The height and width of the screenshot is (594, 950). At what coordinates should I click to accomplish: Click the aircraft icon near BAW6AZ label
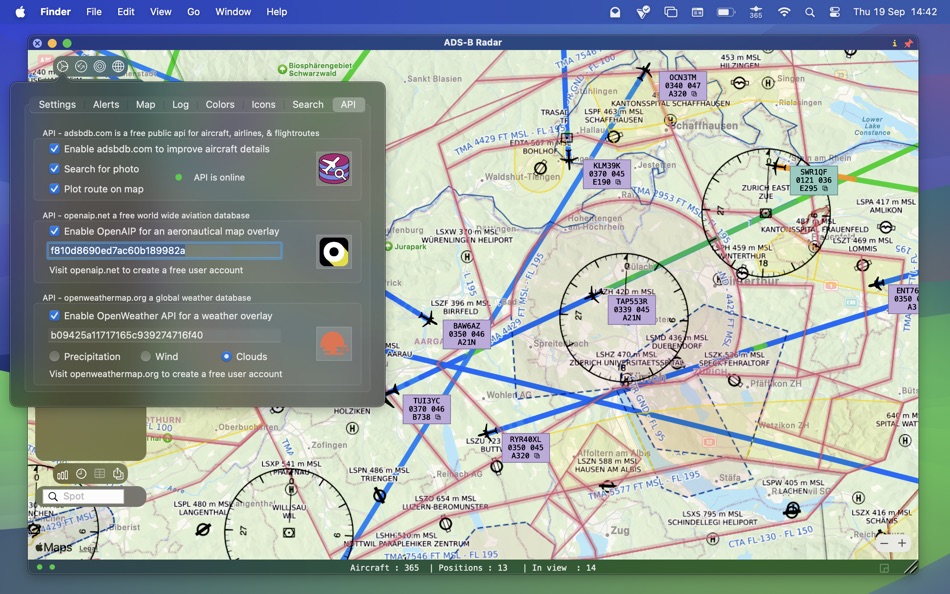click(428, 318)
